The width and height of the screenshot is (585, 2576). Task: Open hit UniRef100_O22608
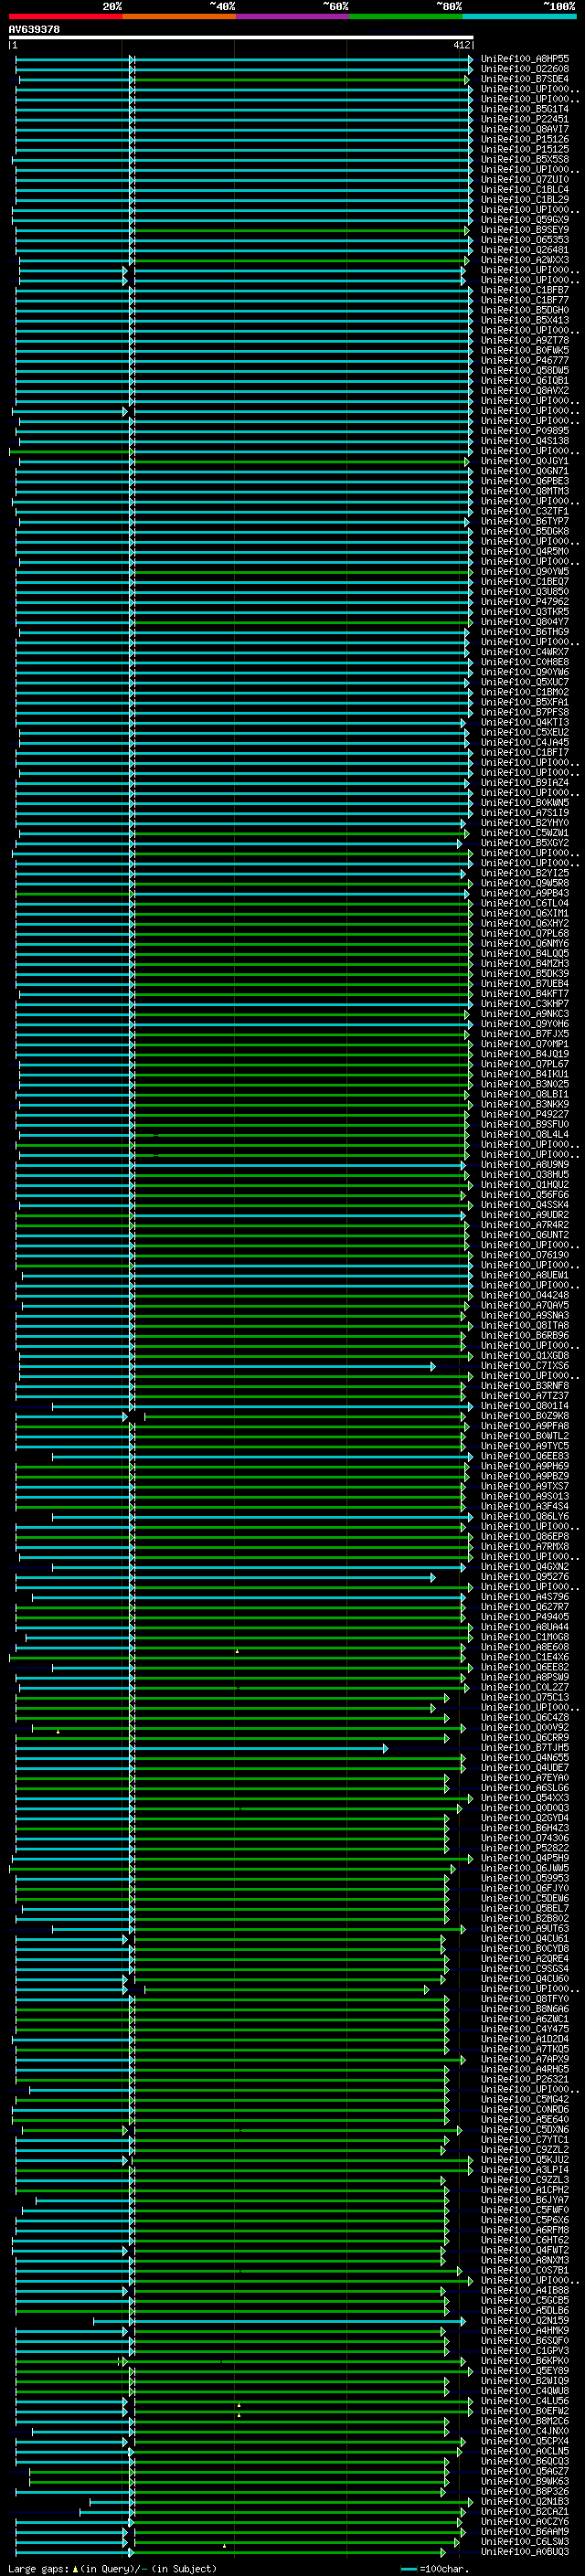point(525,69)
